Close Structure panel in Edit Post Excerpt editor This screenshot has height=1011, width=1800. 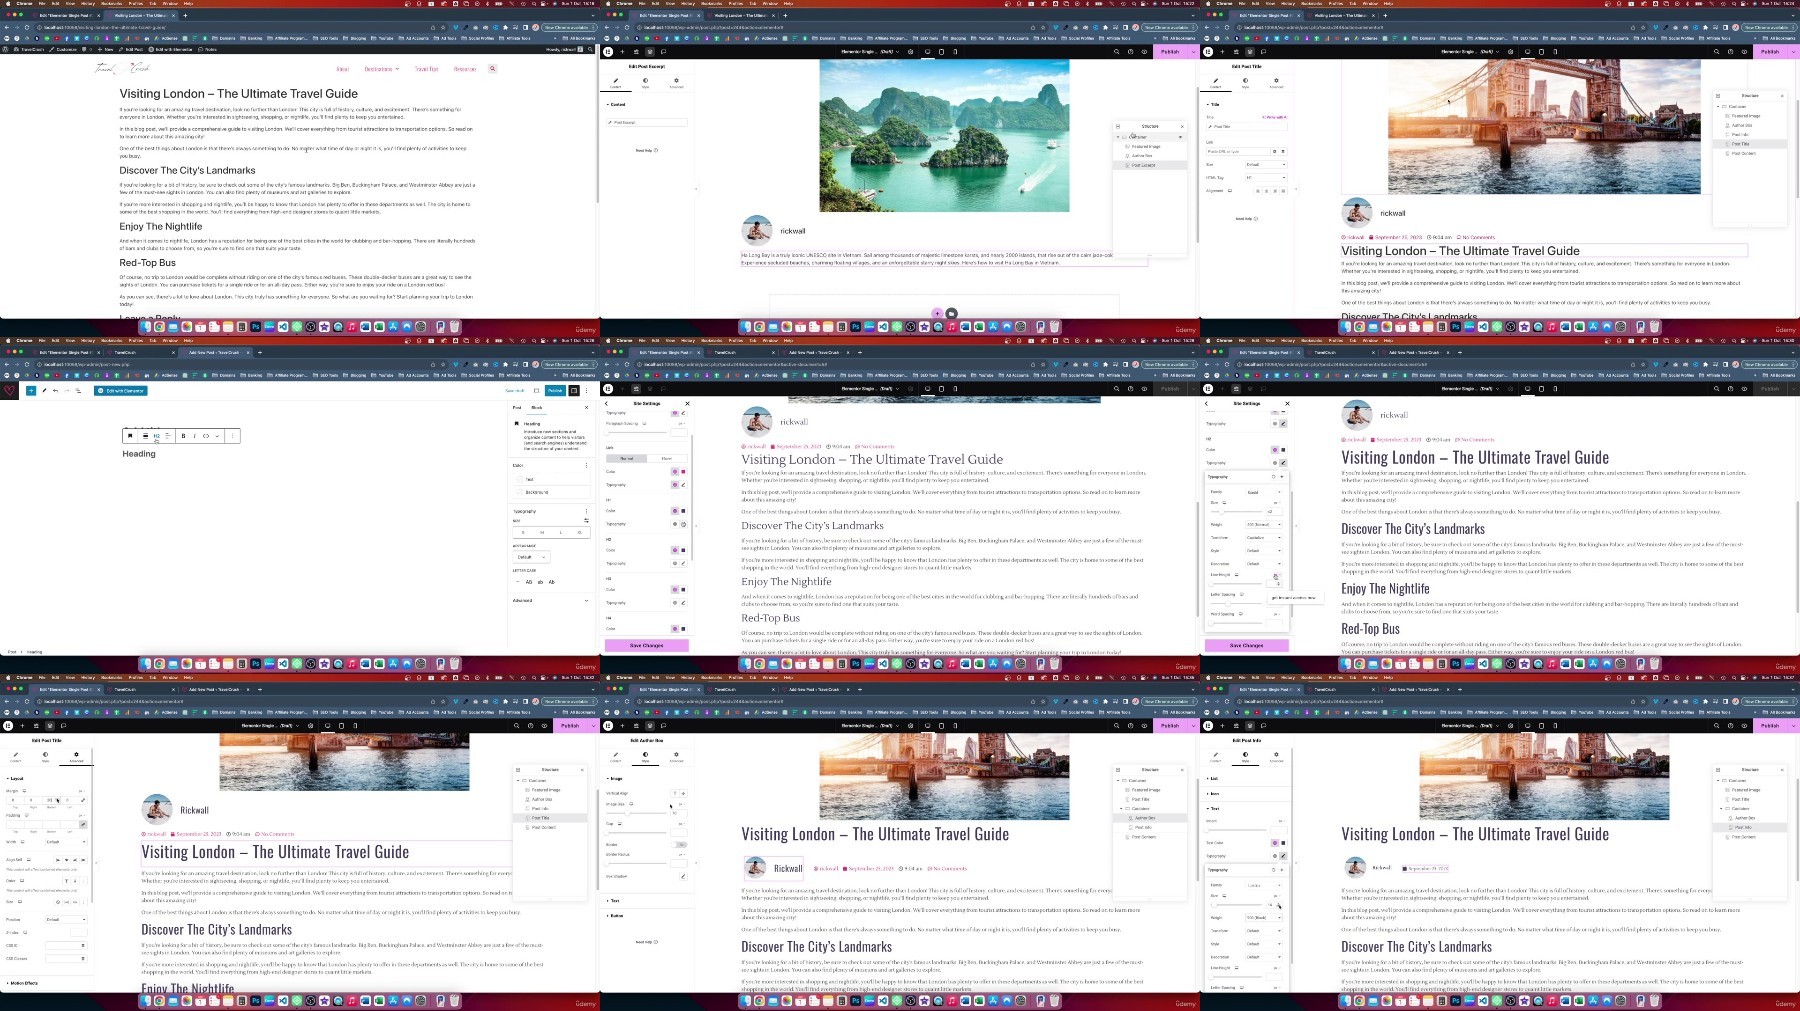pyautogui.click(x=1181, y=126)
